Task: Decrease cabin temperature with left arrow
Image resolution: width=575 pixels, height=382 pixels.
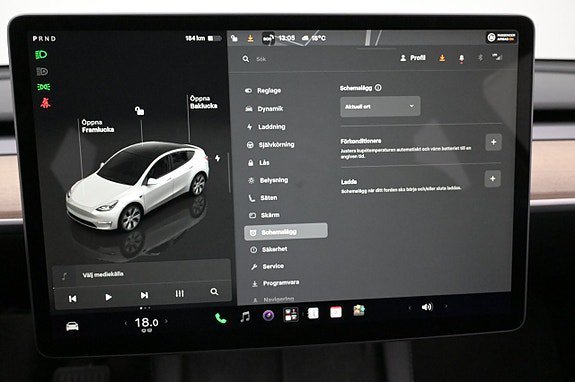Action: click(x=126, y=323)
